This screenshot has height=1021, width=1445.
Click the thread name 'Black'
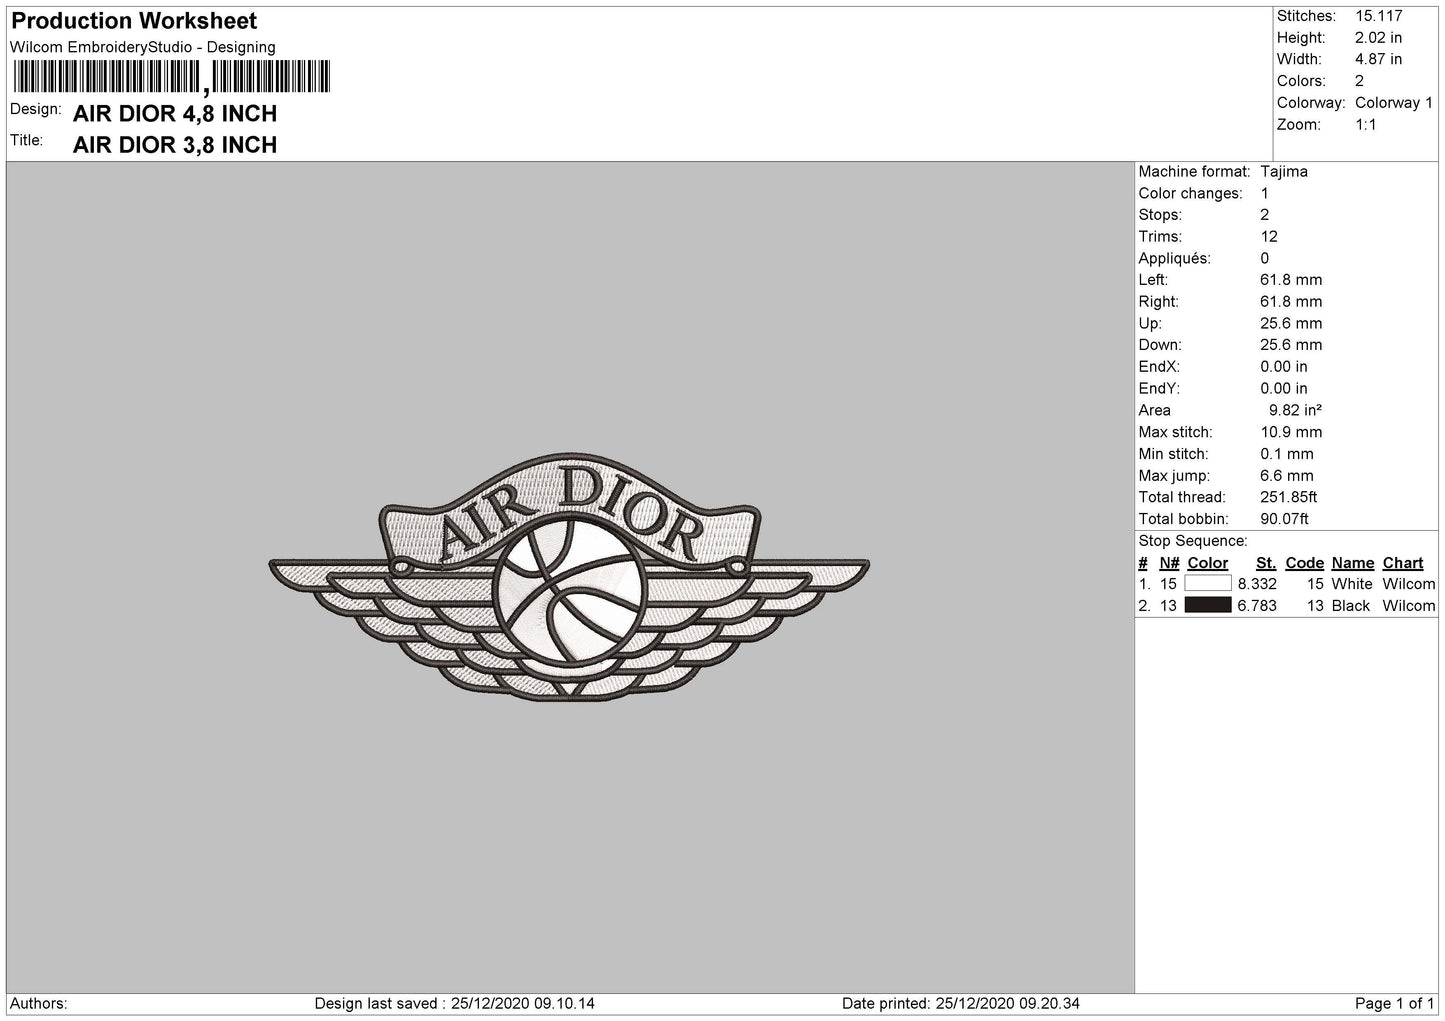(x=1350, y=607)
